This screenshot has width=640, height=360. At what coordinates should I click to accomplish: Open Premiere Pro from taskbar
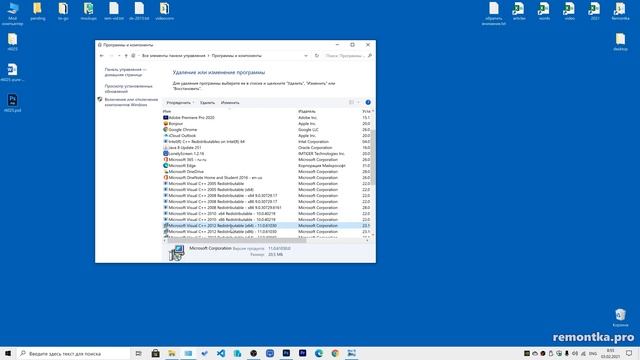point(302,353)
